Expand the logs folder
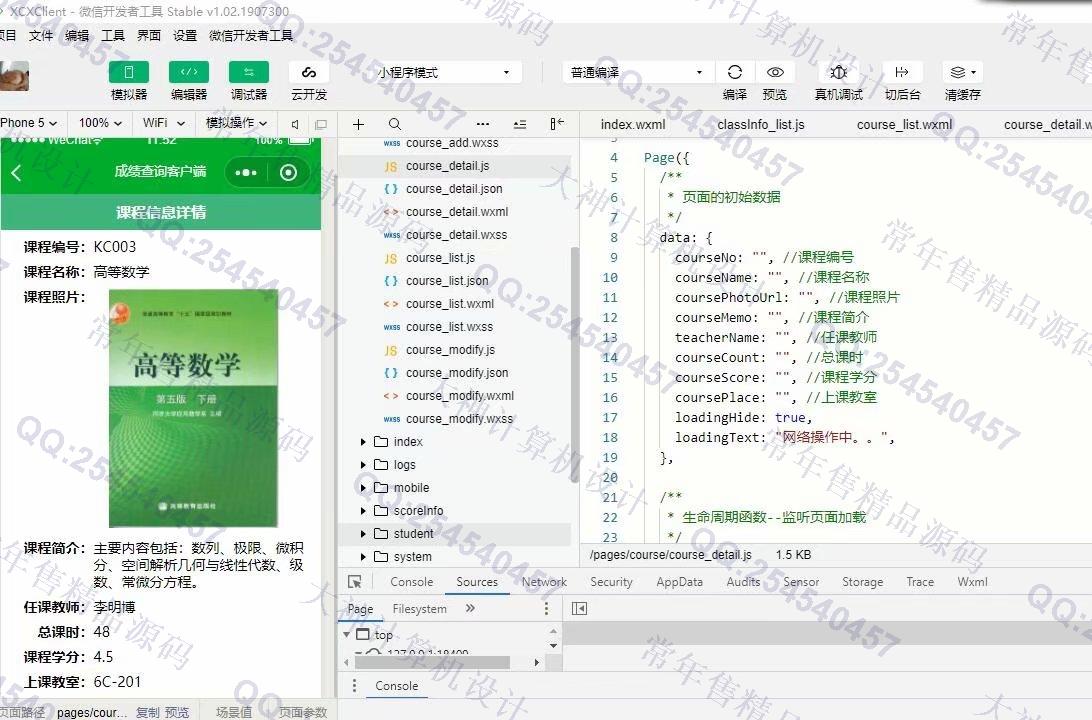This screenshot has height=720, width=1092. point(363,465)
